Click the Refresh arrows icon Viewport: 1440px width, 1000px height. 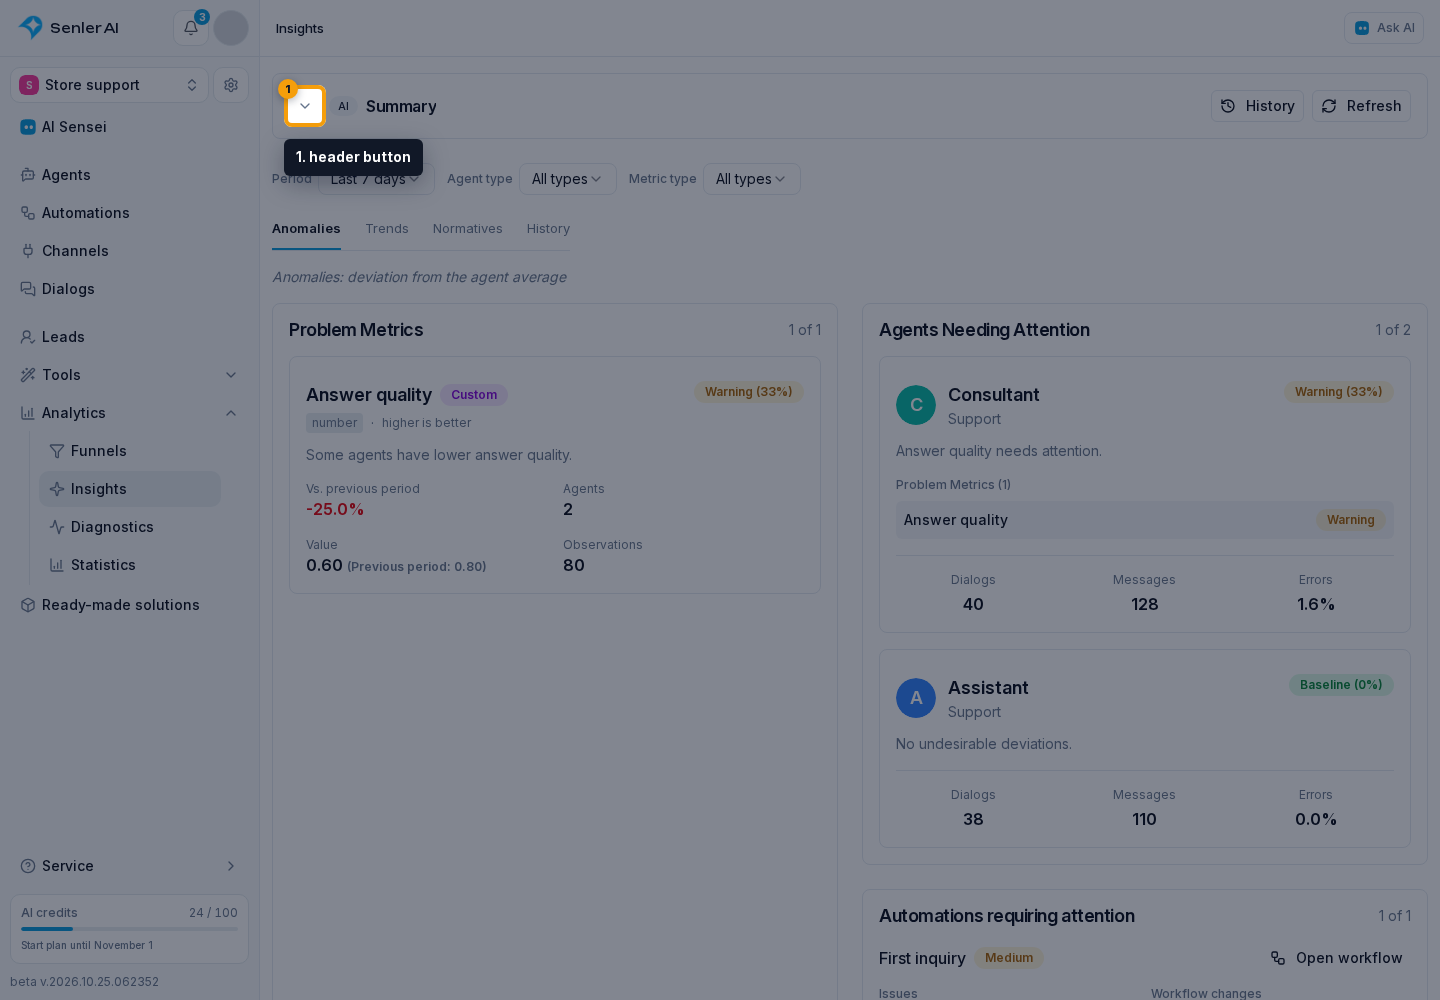point(1329,106)
